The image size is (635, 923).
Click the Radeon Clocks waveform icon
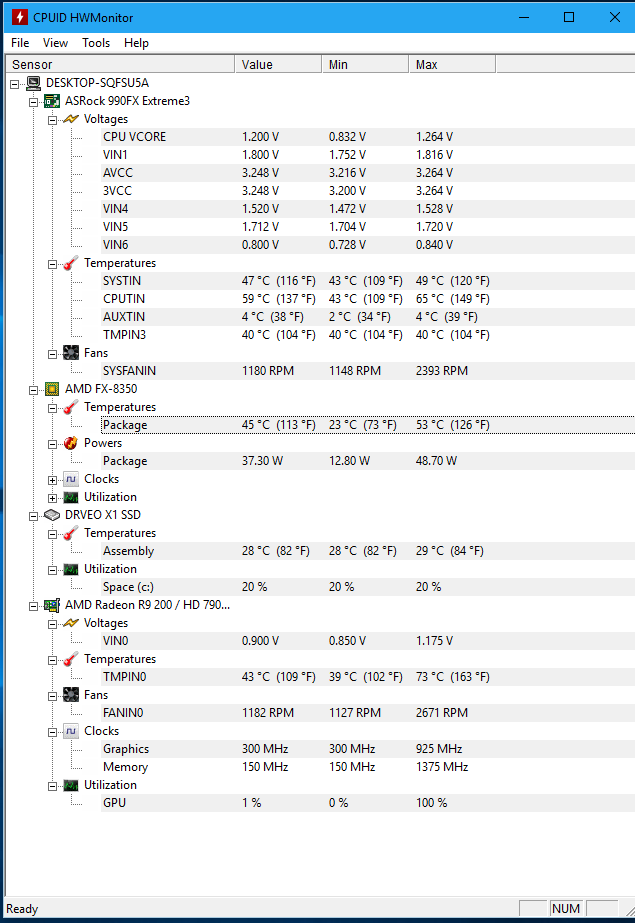71,731
